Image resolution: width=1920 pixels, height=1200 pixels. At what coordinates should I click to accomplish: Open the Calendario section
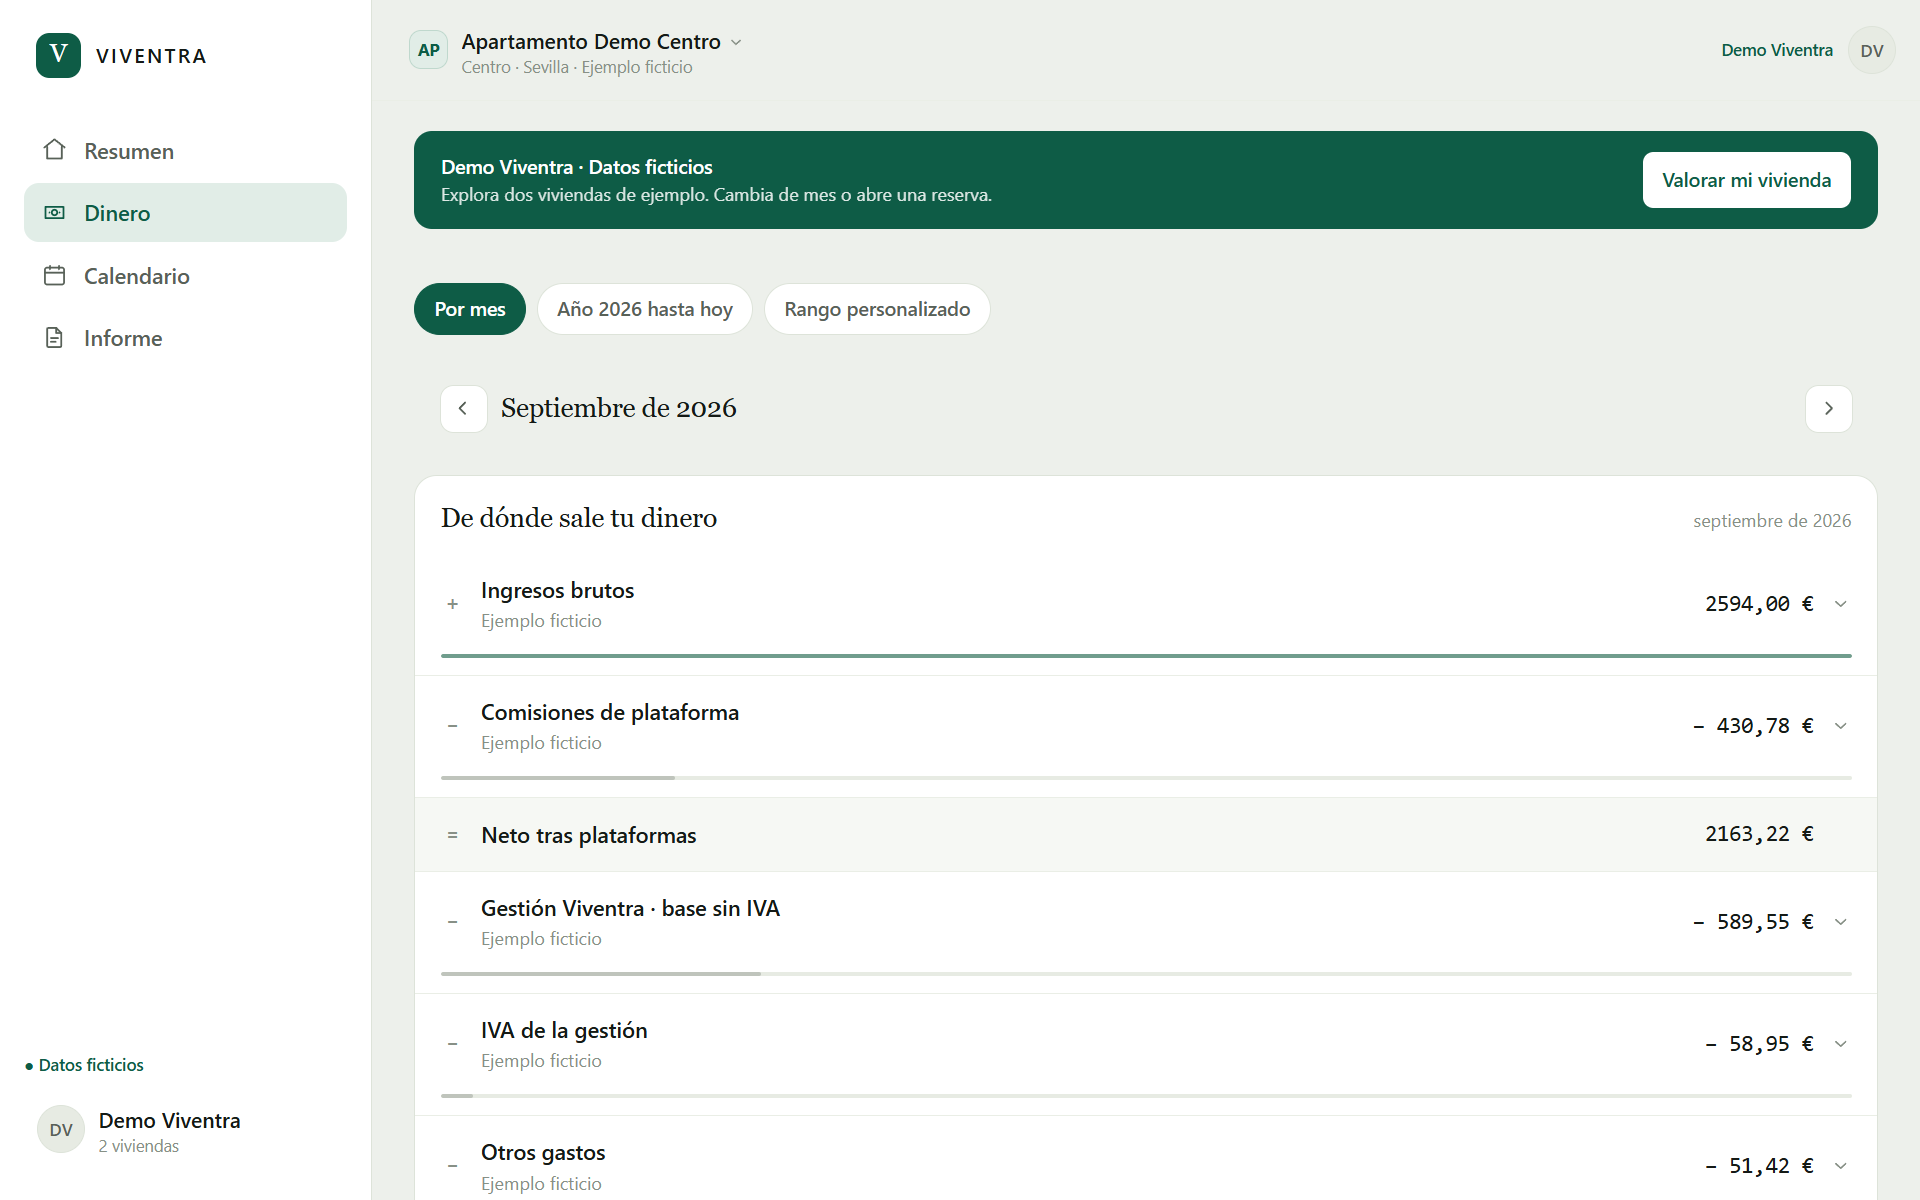point(185,275)
